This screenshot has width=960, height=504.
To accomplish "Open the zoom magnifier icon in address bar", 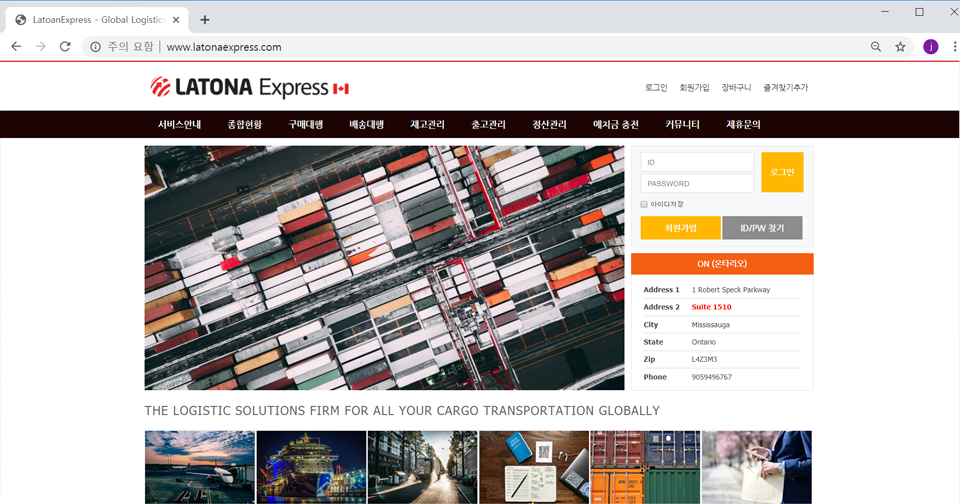I will coord(876,47).
